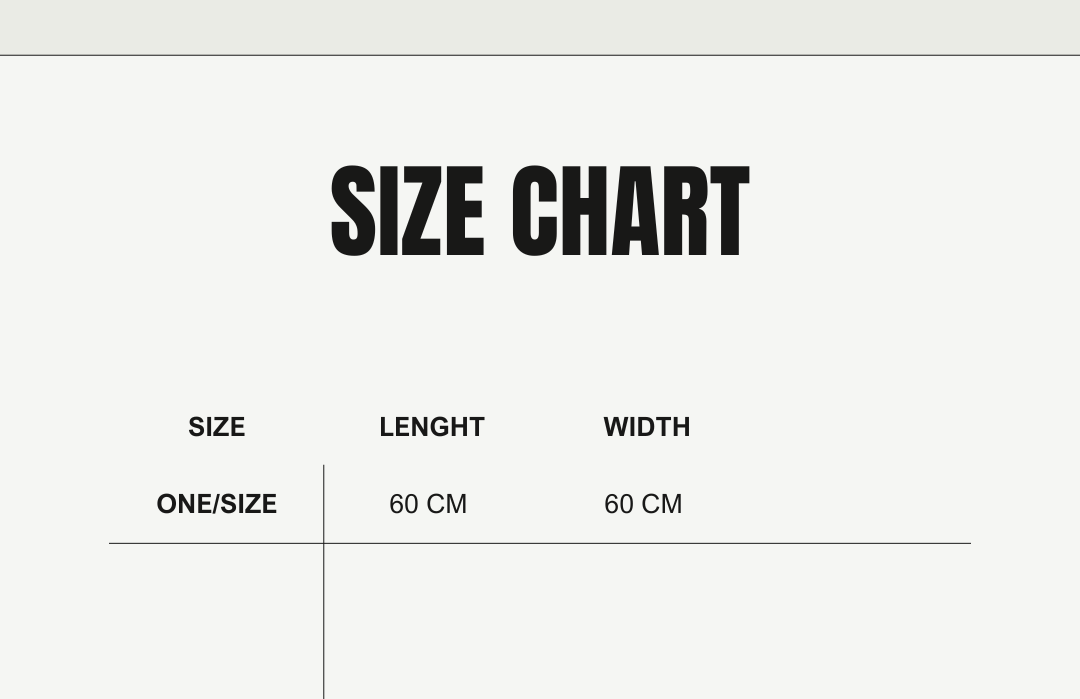Select the 60 CM value under LENGHT
The width and height of the screenshot is (1080, 699).
(x=428, y=504)
